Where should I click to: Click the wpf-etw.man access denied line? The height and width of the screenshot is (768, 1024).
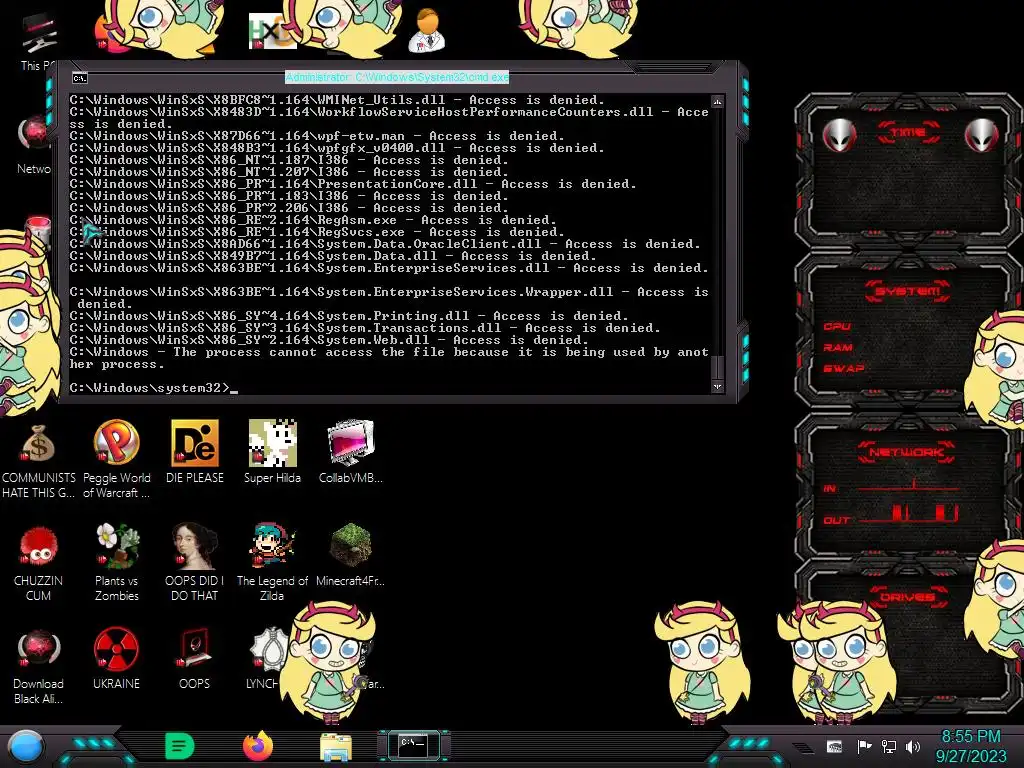[317, 136]
